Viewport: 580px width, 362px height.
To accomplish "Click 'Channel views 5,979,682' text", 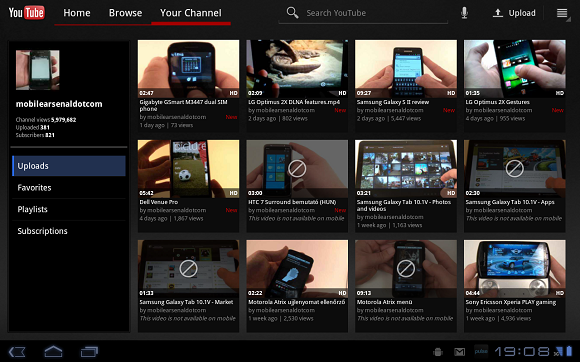I will 46,119.
